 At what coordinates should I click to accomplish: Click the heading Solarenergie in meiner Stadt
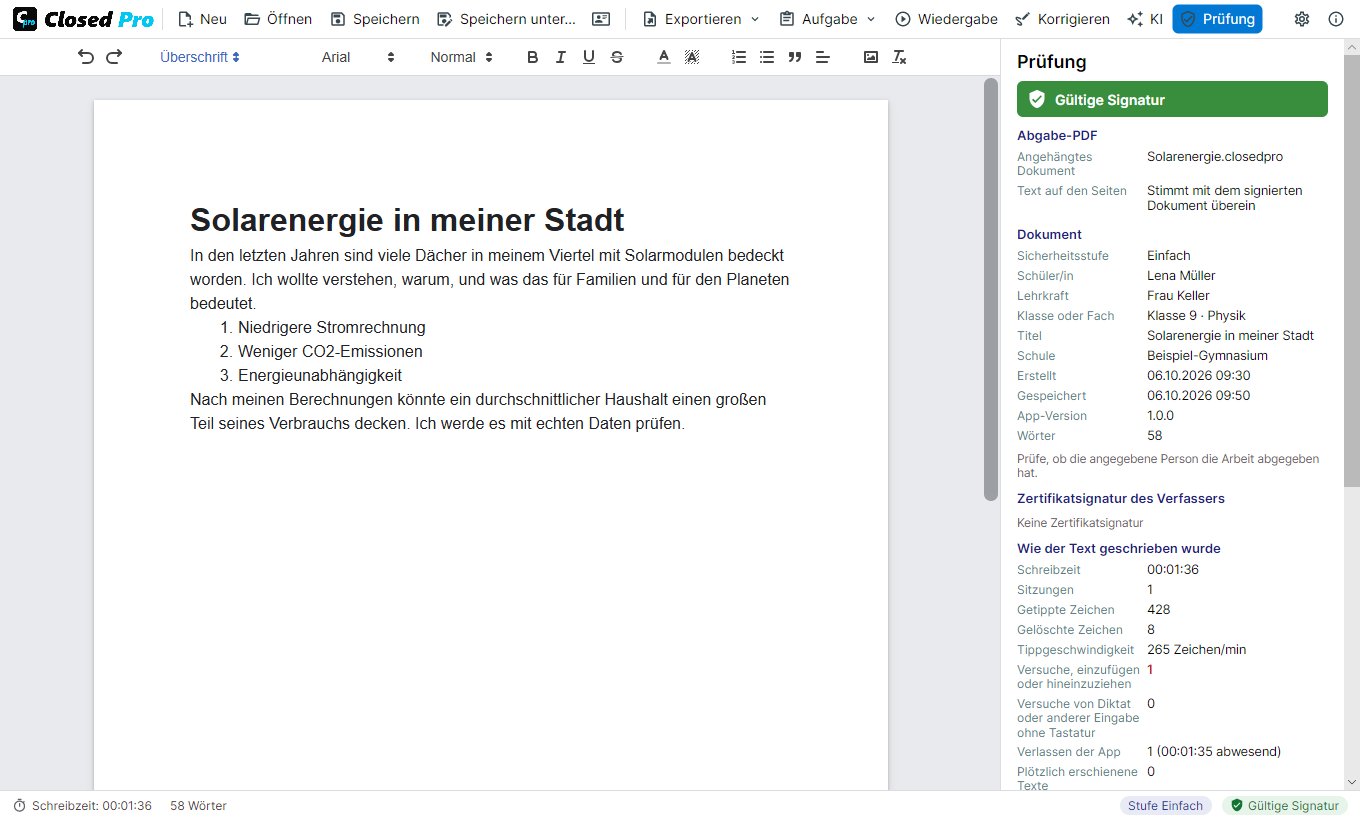(407, 219)
